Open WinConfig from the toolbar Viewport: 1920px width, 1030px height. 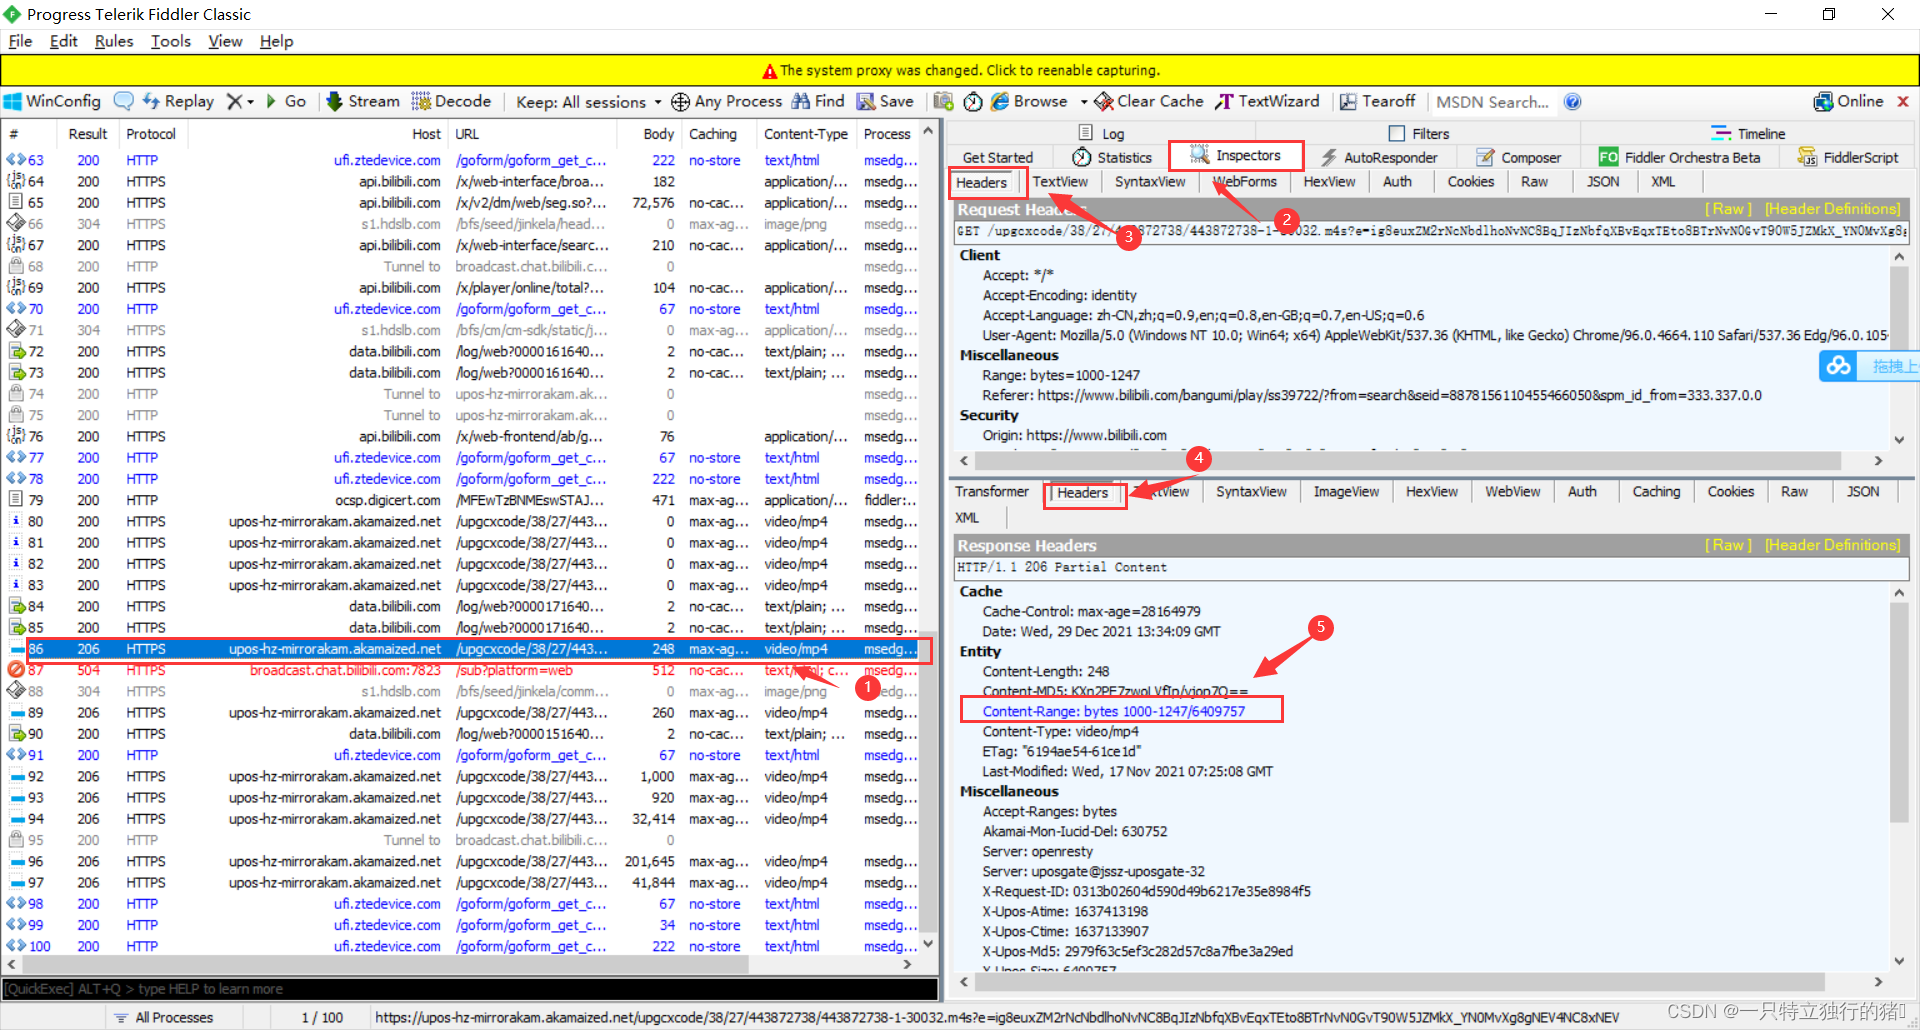pyautogui.click(x=53, y=101)
